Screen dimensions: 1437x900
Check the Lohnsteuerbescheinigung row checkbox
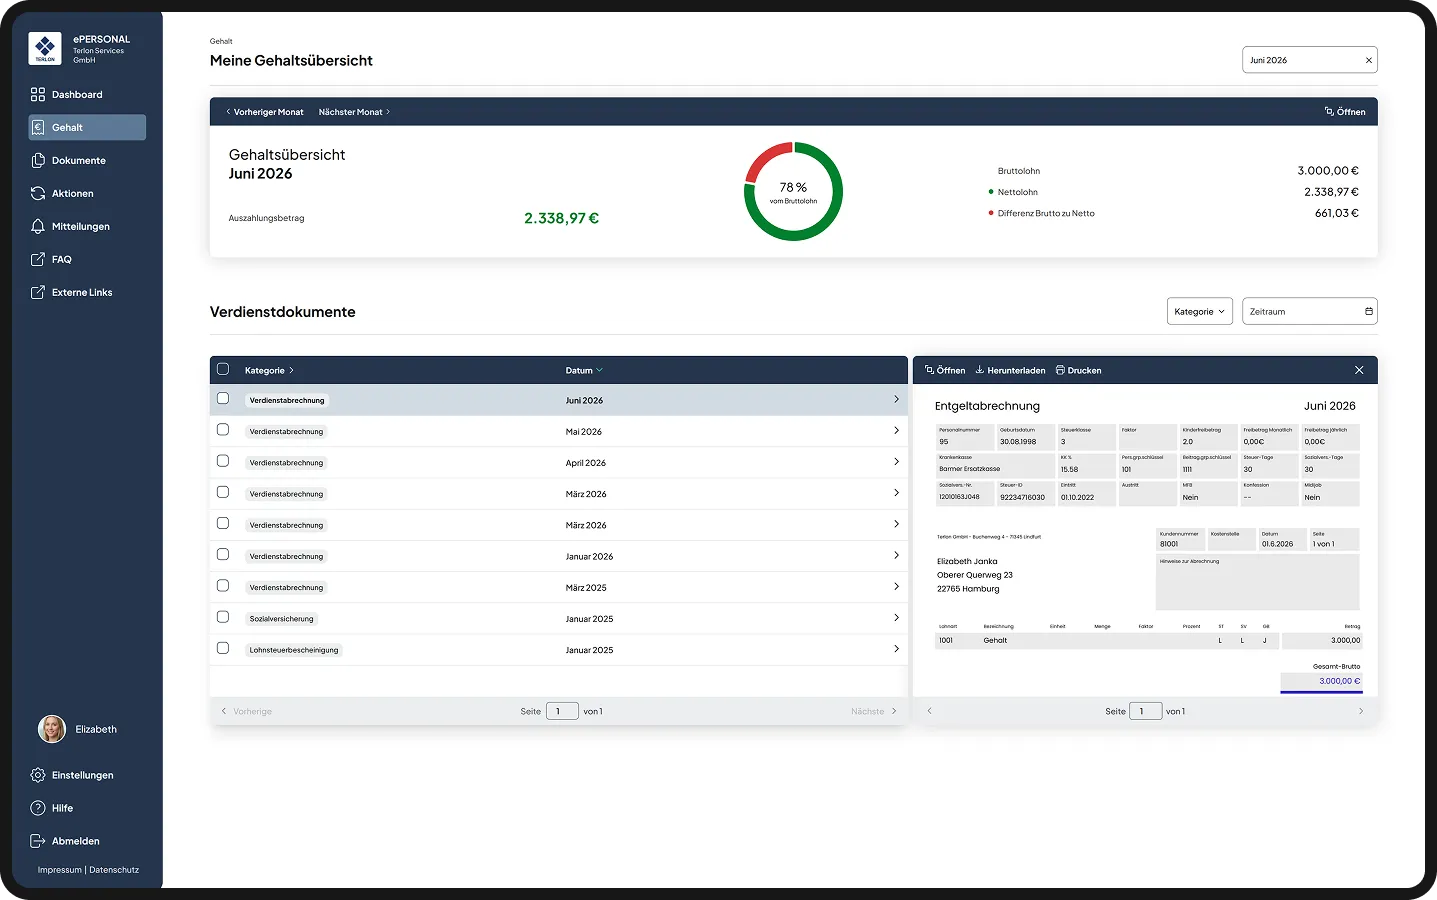223,648
